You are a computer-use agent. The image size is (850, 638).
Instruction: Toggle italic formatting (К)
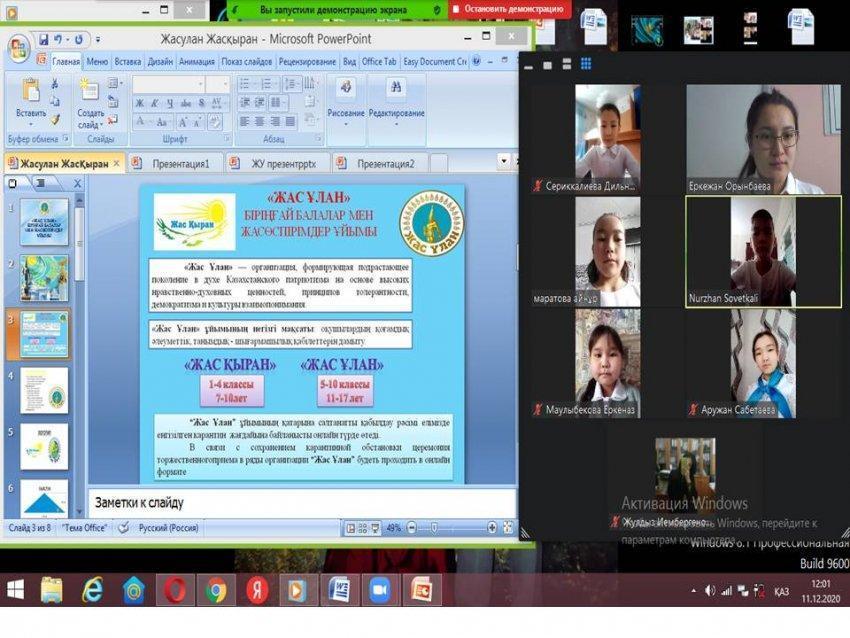tap(155, 103)
